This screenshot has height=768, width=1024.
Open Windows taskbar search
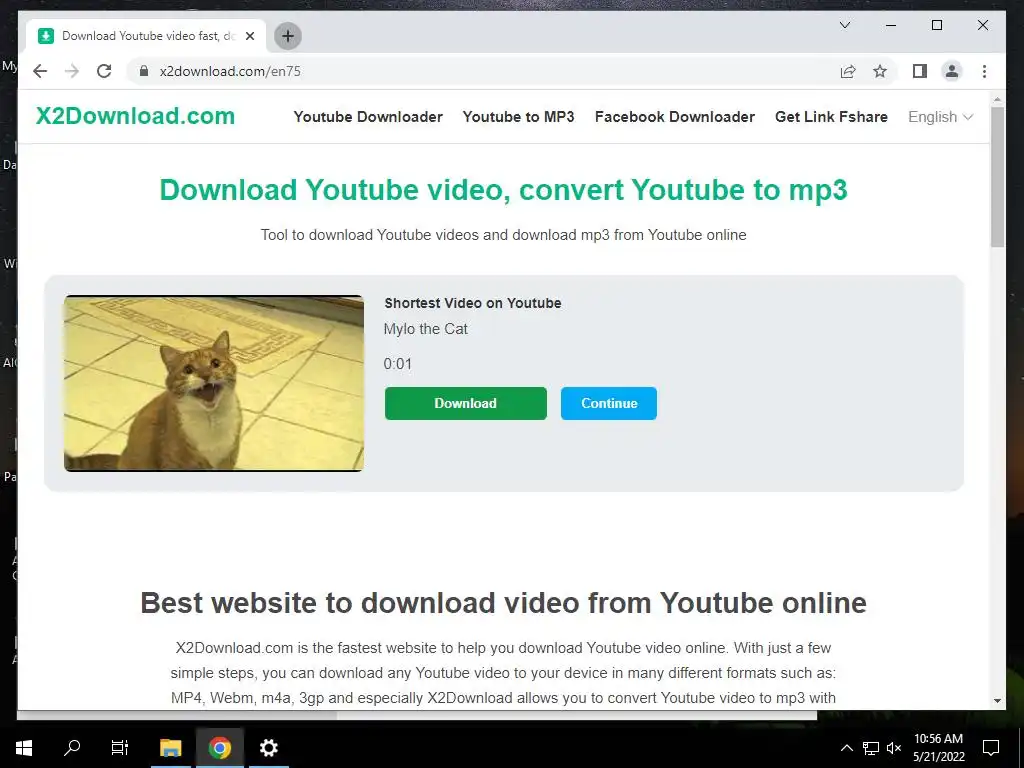tap(72, 748)
